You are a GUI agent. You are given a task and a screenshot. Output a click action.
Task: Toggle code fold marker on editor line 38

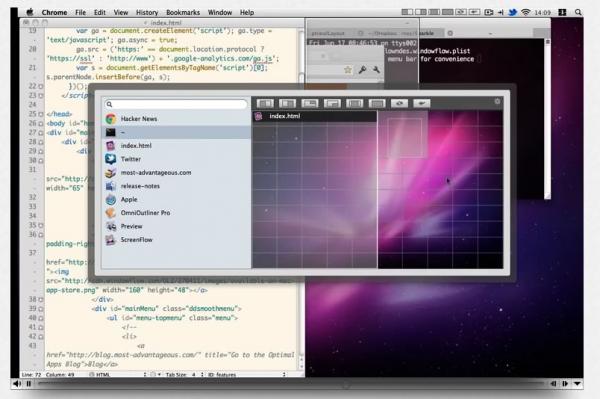coord(41,300)
